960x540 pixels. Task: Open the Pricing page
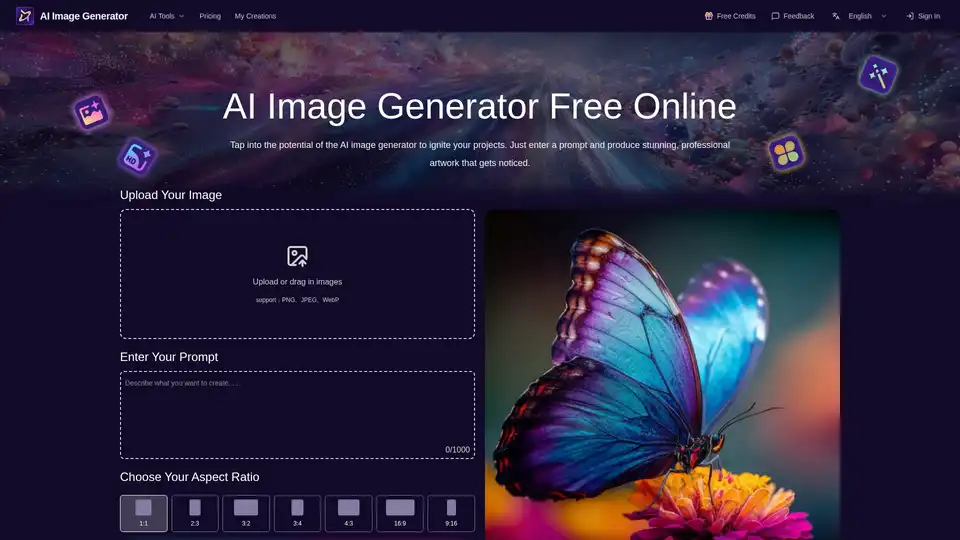coord(210,16)
